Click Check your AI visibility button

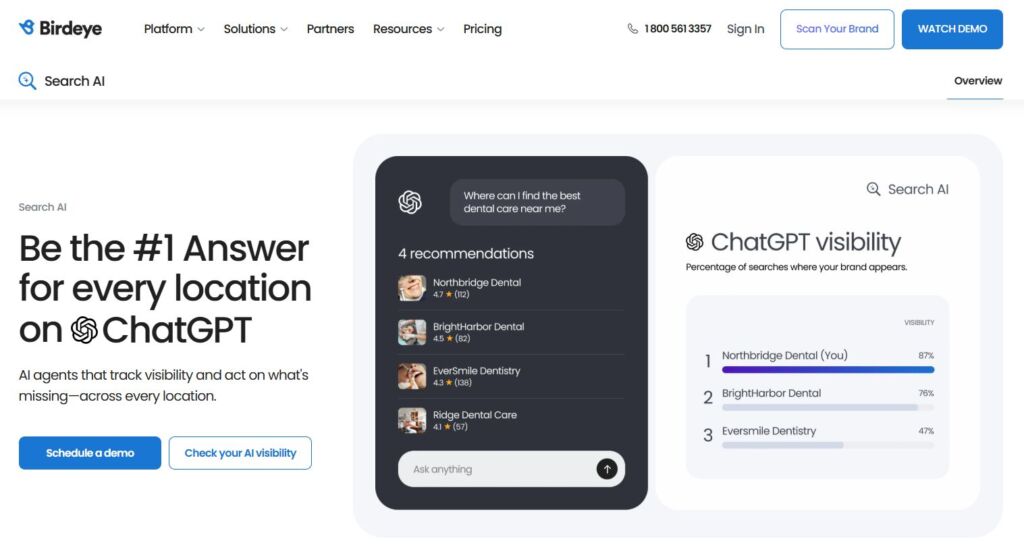[240, 453]
